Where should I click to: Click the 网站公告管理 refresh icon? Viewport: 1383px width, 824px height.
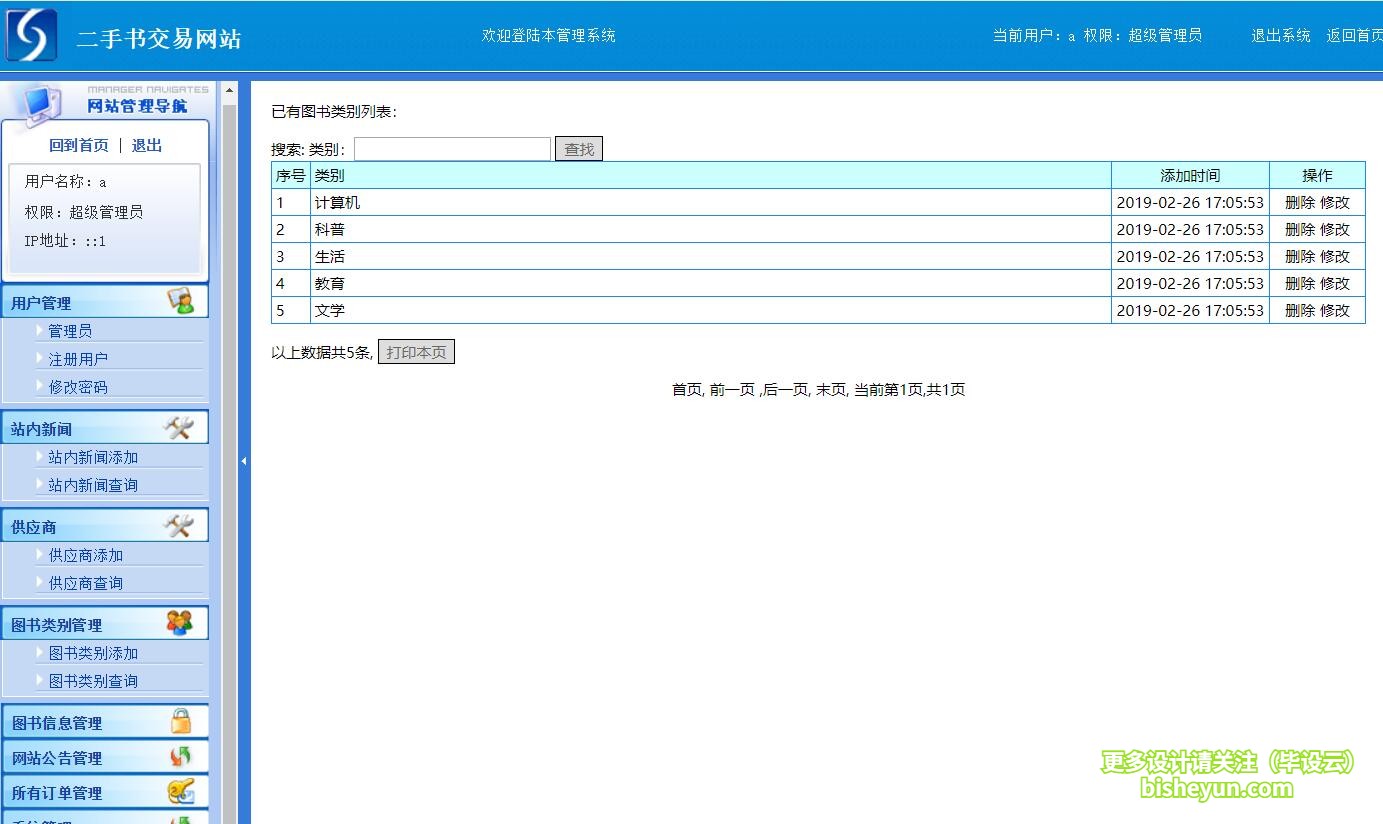click(180, 756)
